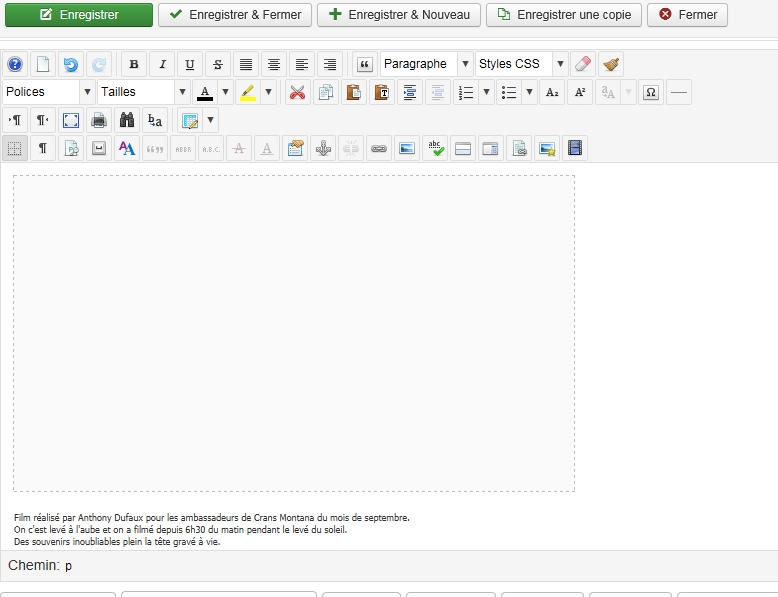Set left-to-right text direction

tap(15, 120)
